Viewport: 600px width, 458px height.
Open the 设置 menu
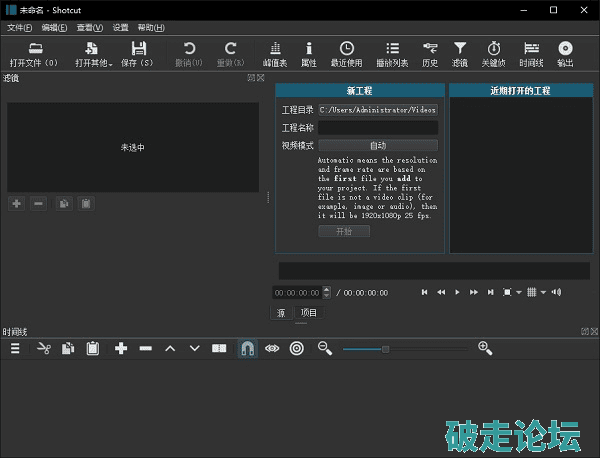pyautogui.click(x=120, y=27)
